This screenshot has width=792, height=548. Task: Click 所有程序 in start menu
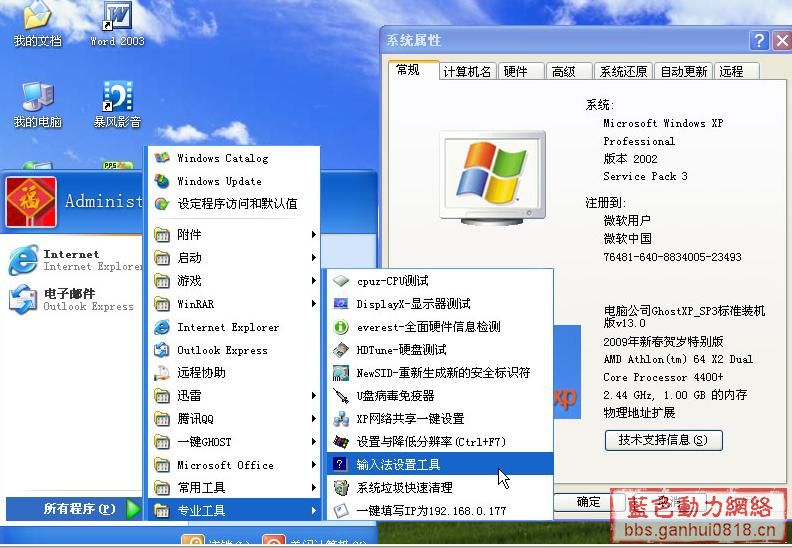[x=78, y=509]
